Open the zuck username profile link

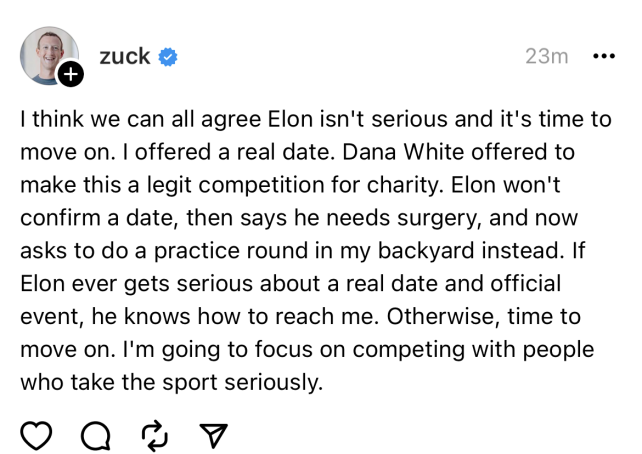(x=125, y=56)
